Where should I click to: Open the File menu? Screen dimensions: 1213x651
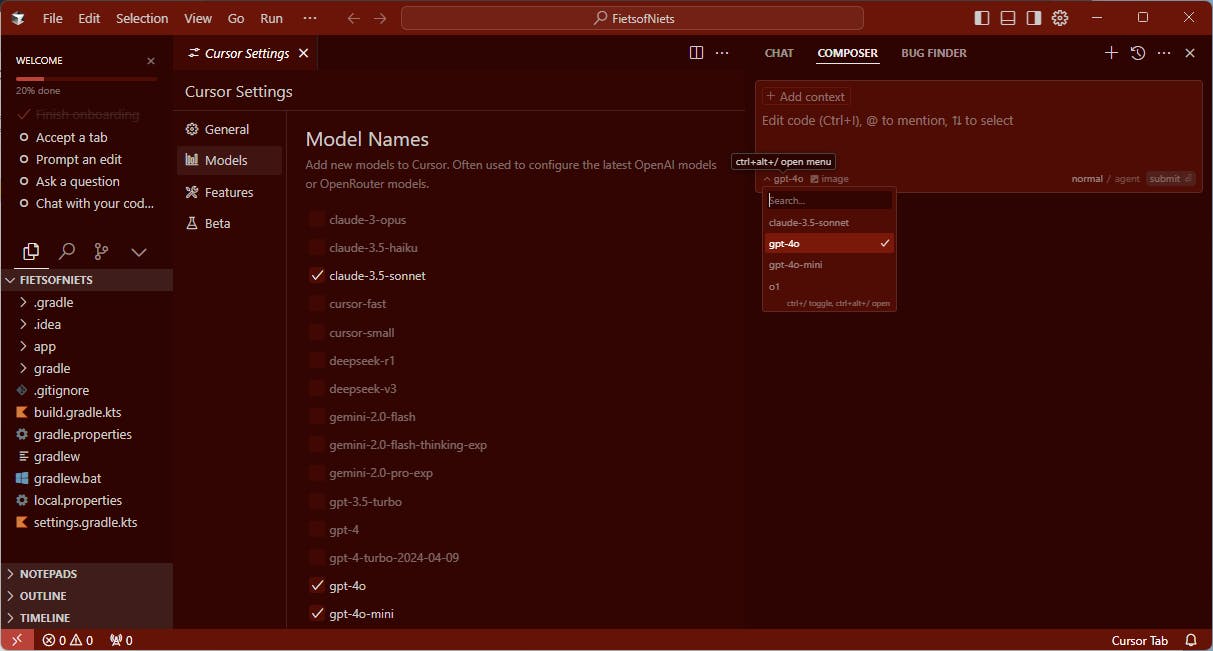click(53, 18)
